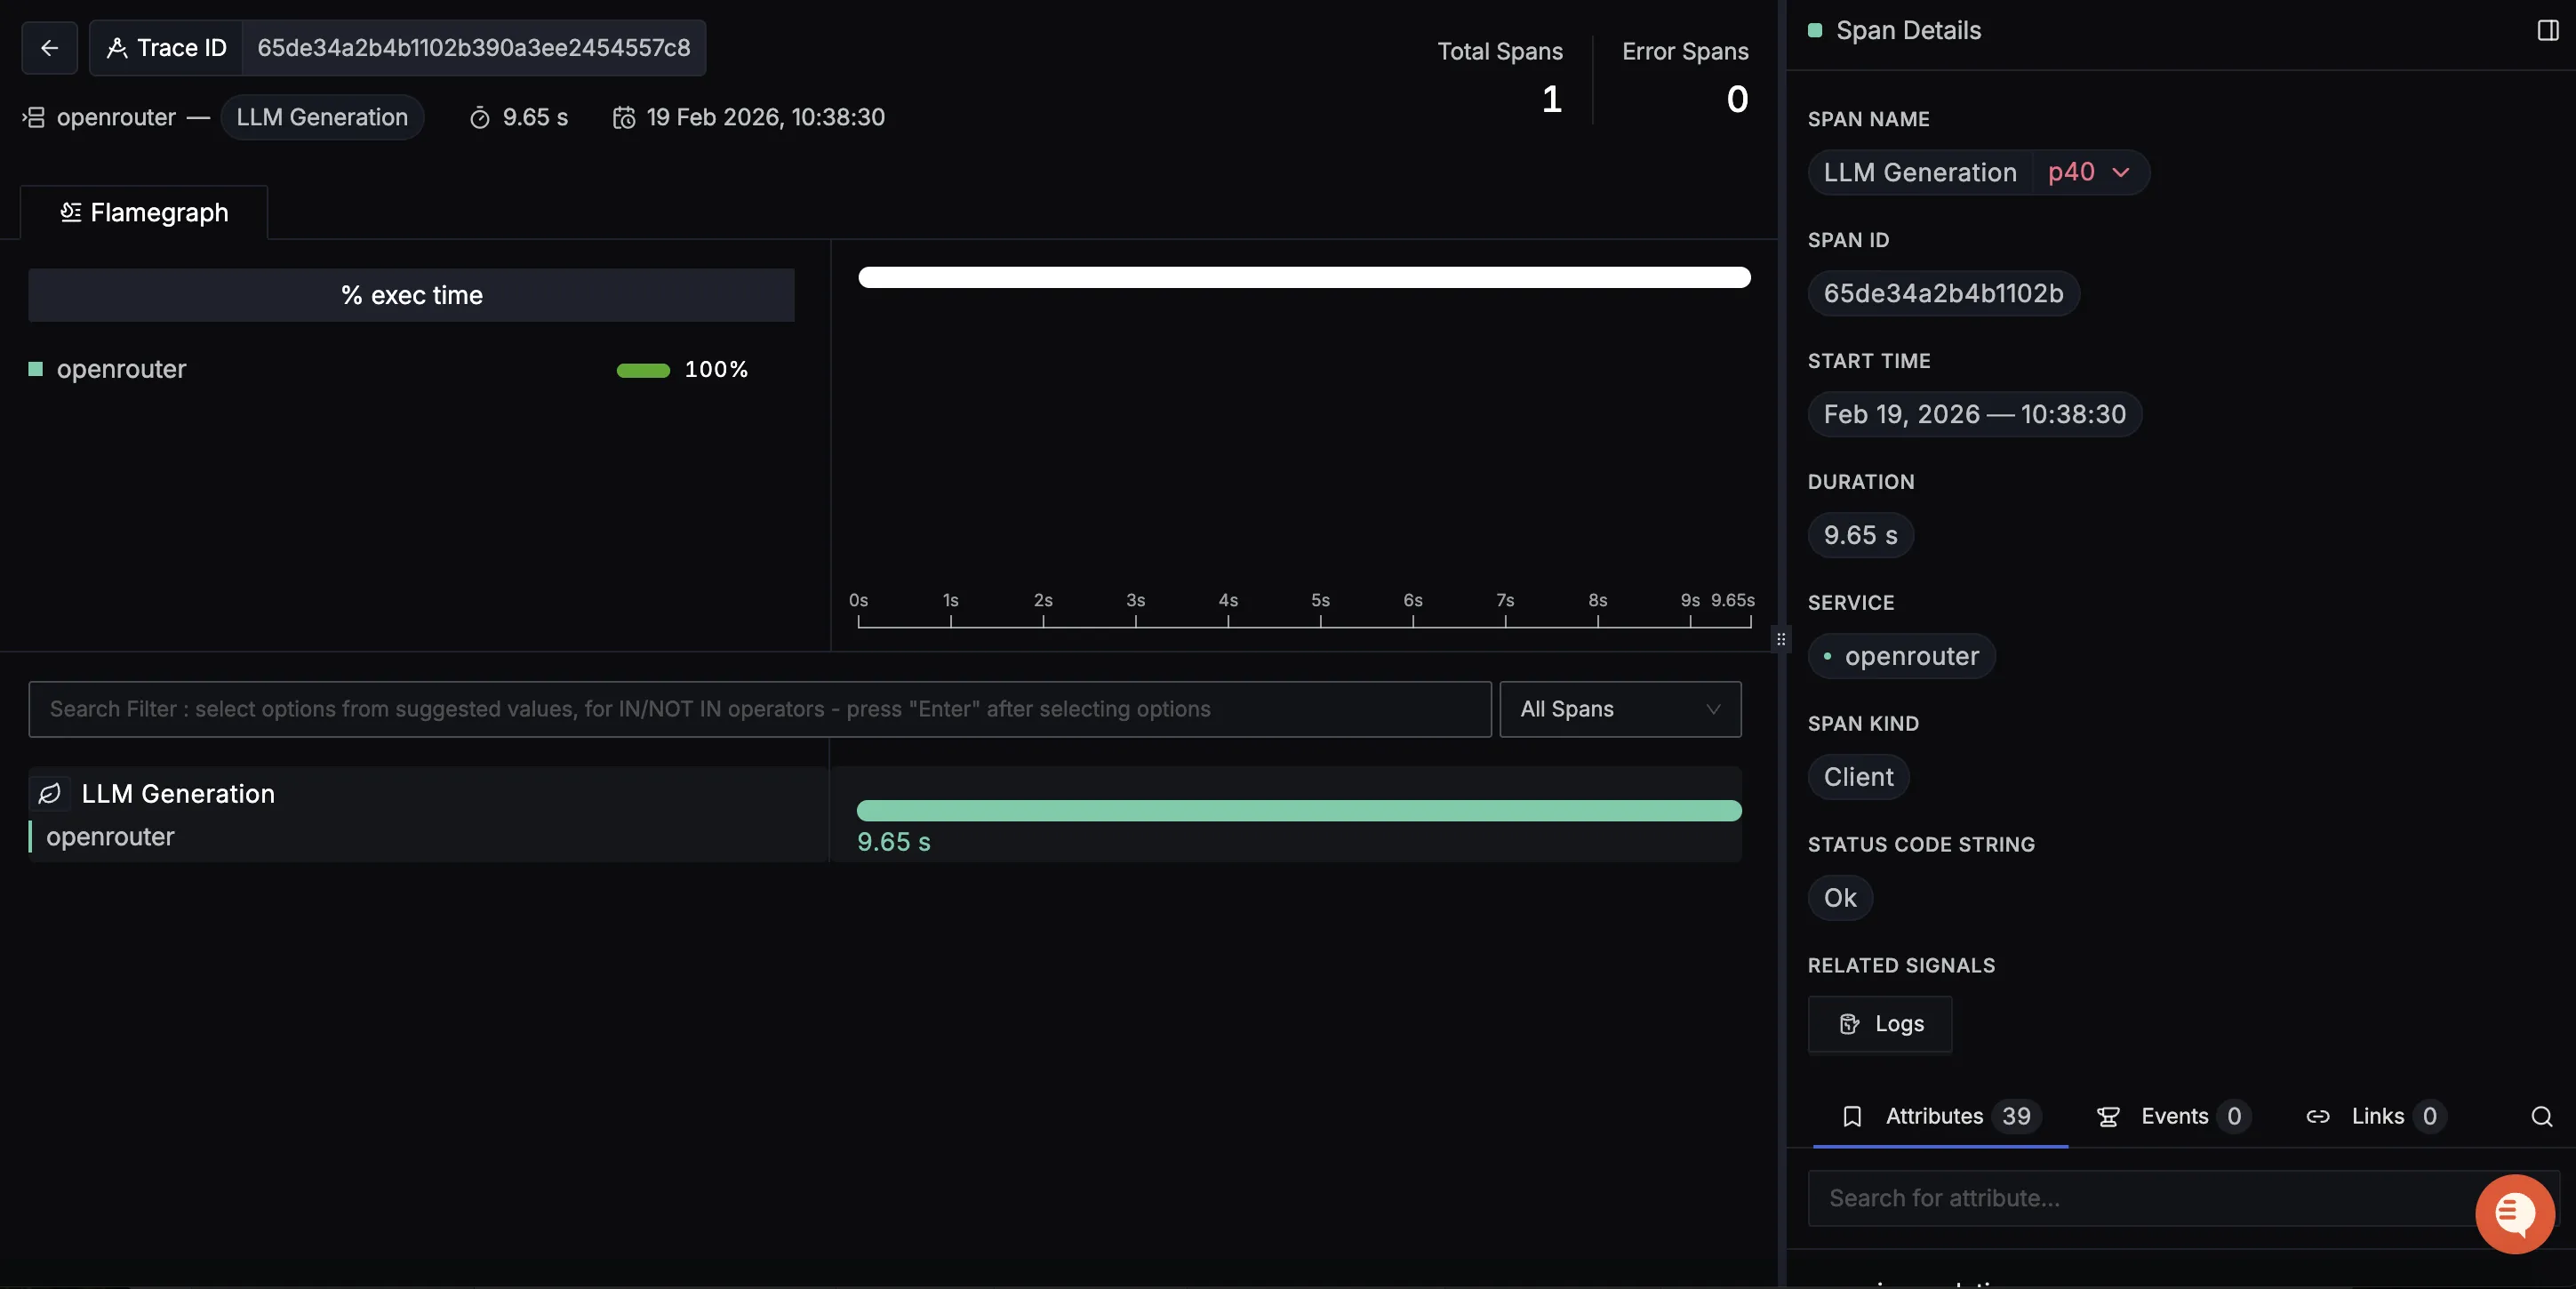This screenshot has width=2576, height=1289.
Task: Click the calendar icon beside the trace date
Action: coord(624,117)
